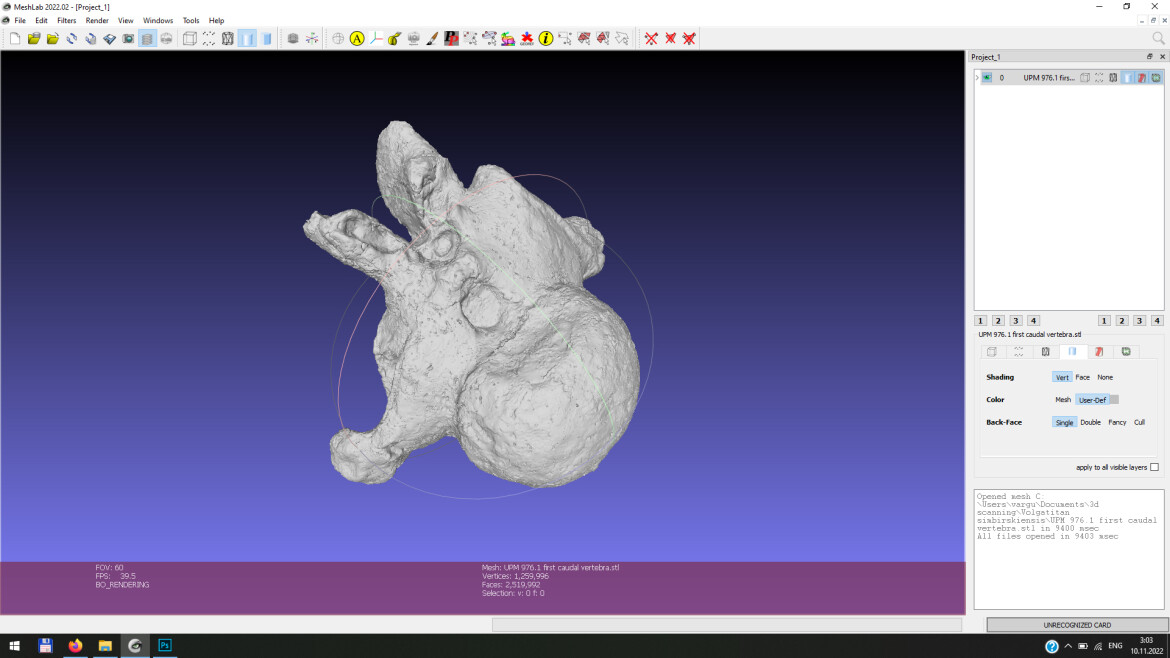
Task: Click the gray User-Def color swatch
Action: coord(1114,400)
